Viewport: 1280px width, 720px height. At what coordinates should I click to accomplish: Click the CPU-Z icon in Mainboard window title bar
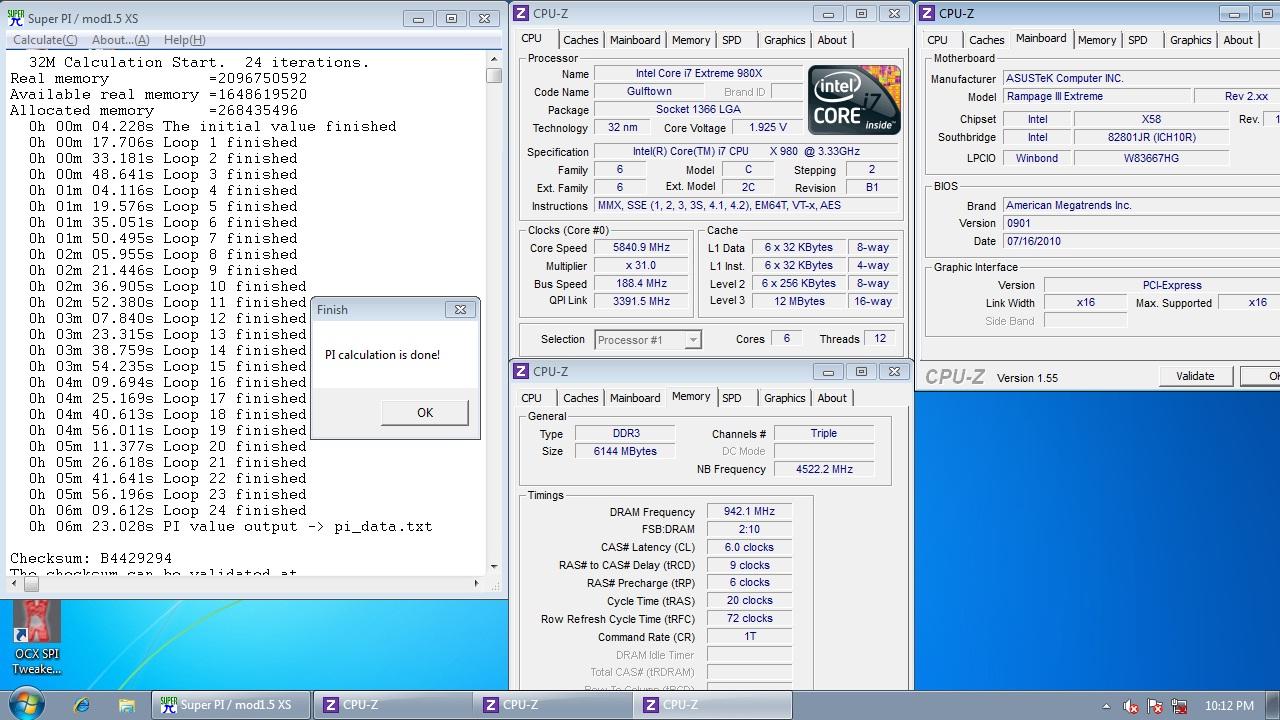point(927,13)
